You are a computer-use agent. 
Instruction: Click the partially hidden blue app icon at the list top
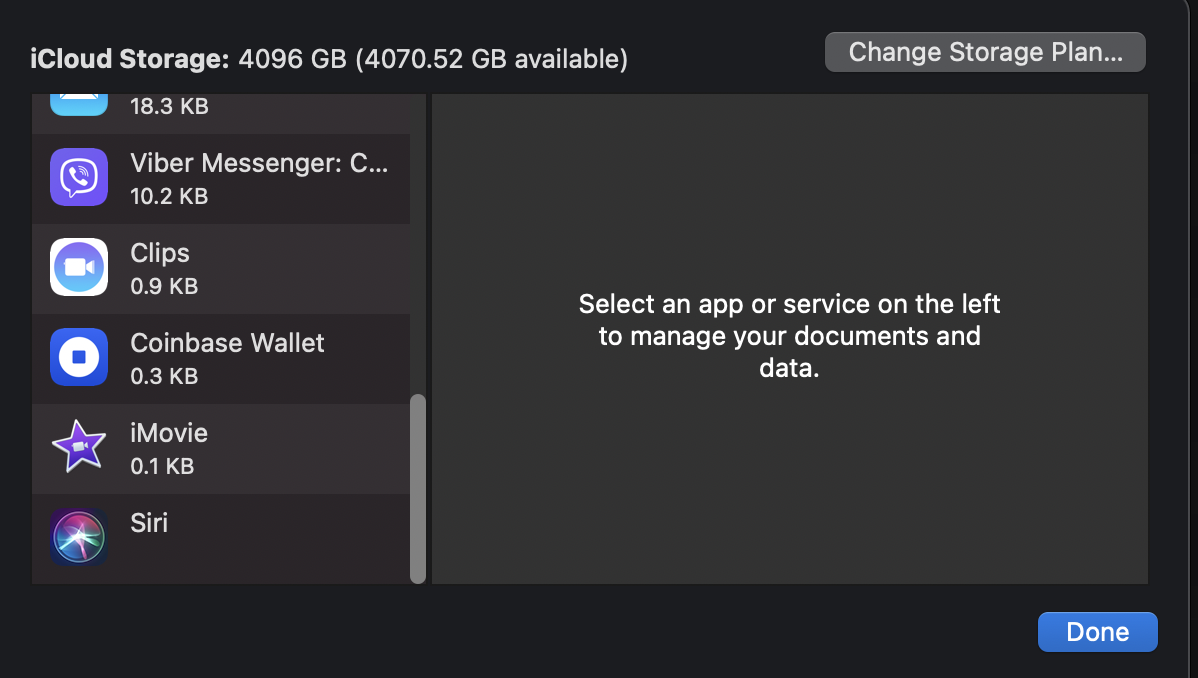point(79,105)
